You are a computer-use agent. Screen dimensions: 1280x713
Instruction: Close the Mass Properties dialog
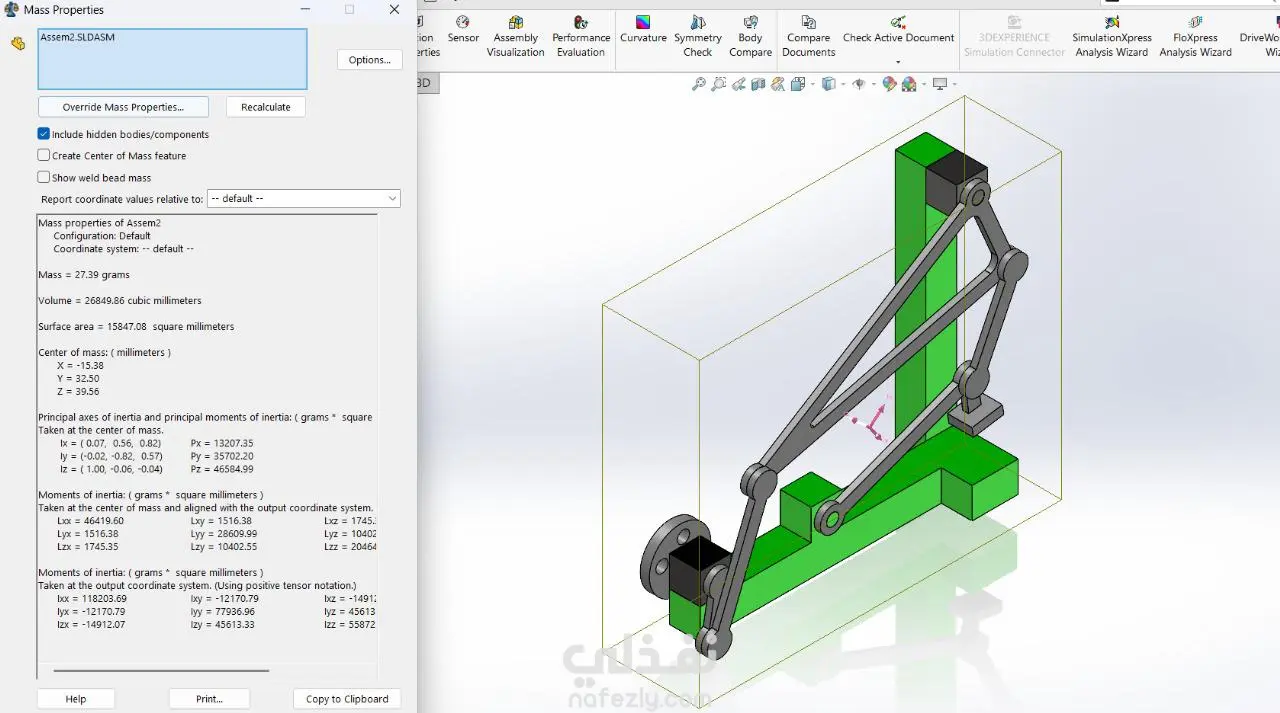[x=395, y=9]
